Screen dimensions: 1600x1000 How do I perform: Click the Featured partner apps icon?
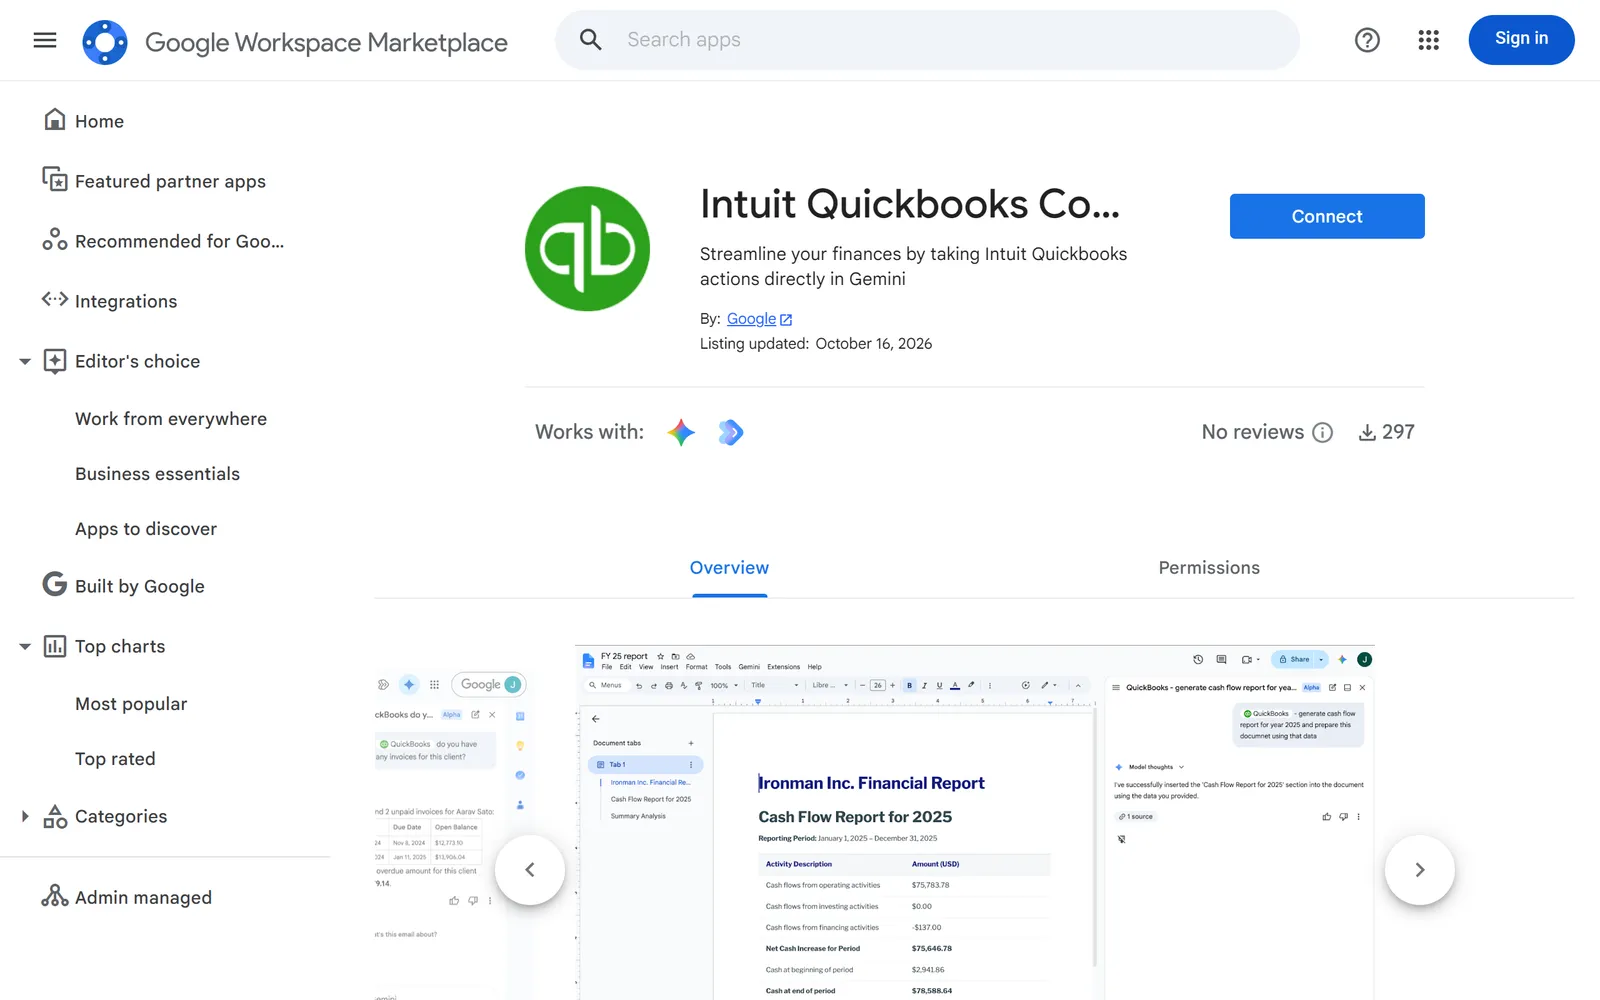point(55,180)
